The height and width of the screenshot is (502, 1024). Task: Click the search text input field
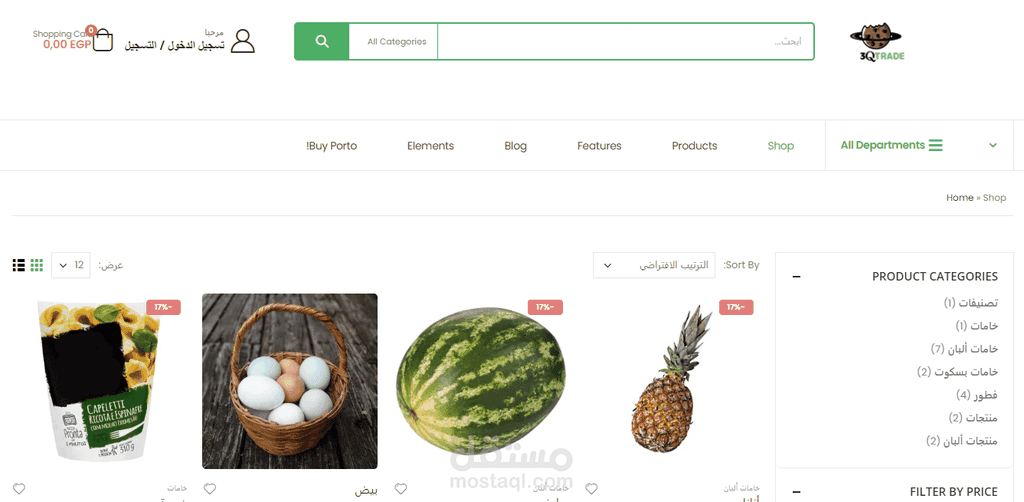626,41
